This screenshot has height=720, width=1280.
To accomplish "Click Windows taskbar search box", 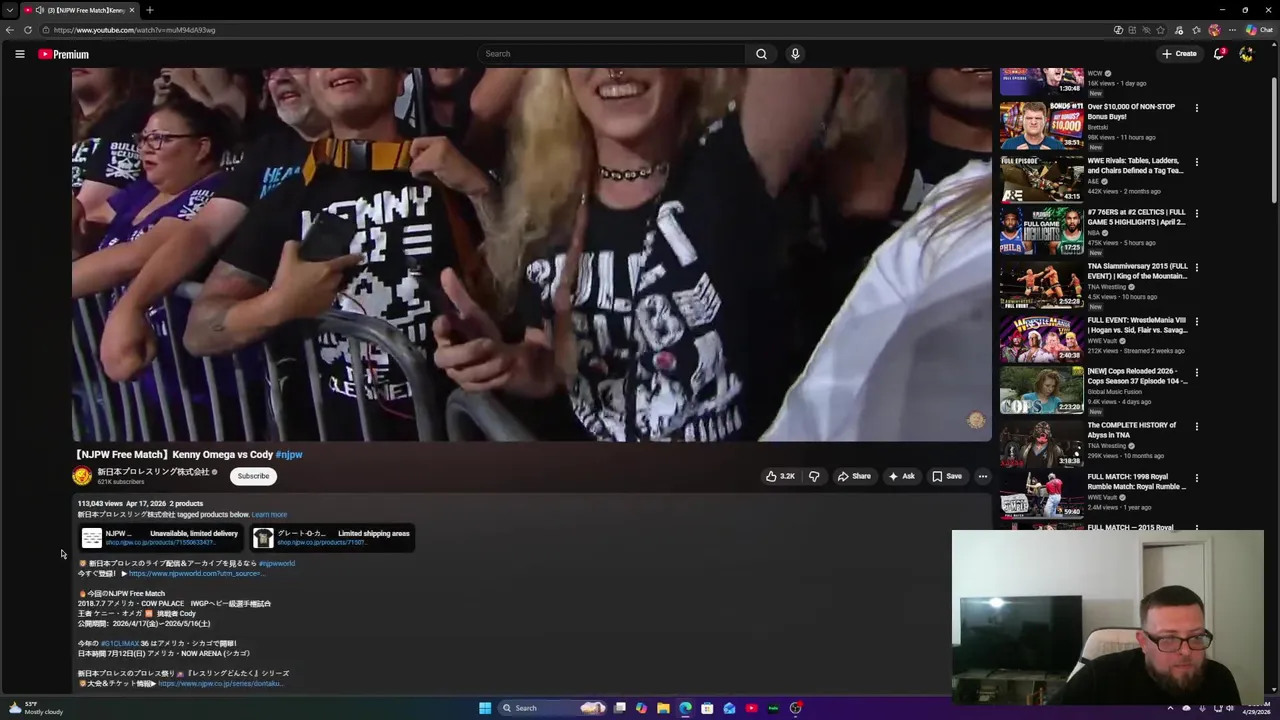I will [552, 708].
